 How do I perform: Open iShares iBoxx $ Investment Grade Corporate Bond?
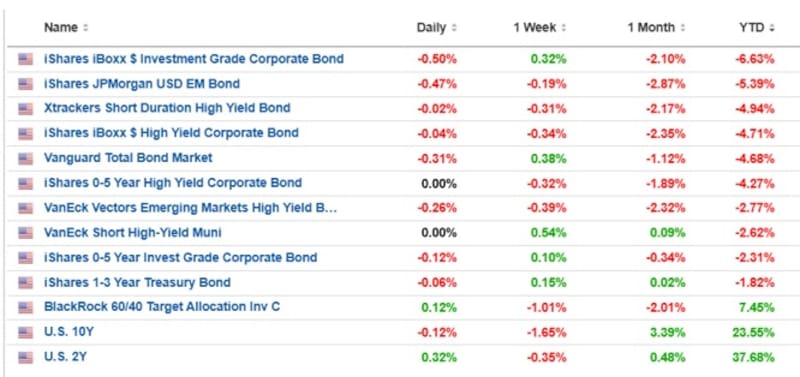click(194, 59)
